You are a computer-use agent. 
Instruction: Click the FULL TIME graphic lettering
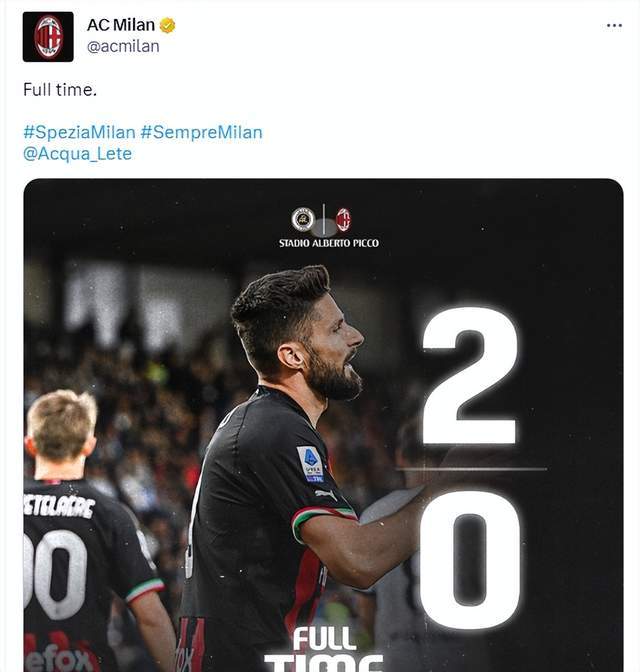(324, 649)
